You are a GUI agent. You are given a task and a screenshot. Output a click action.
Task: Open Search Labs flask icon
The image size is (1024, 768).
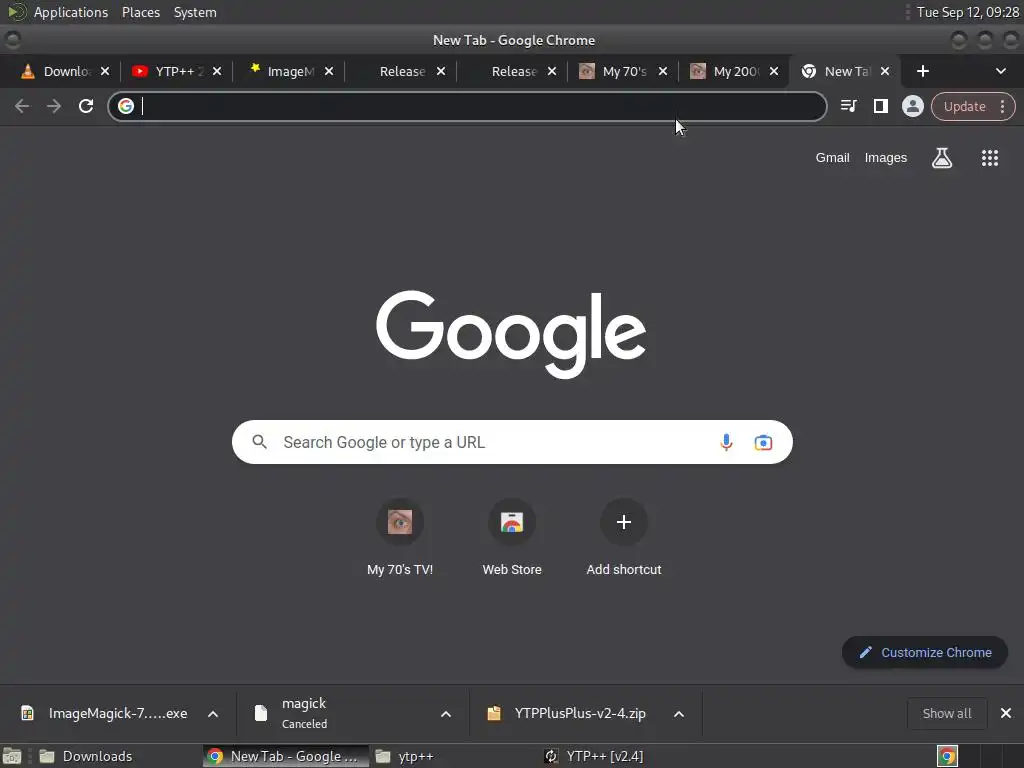(x=942, y=157)
